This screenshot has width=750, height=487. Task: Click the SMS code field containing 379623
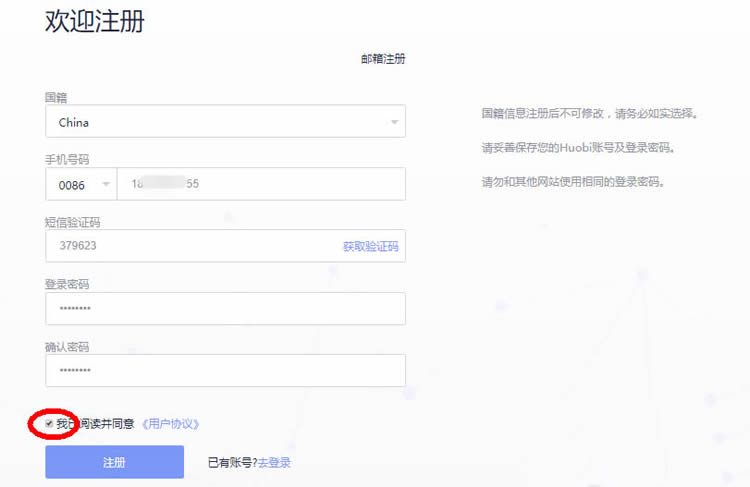(x=190, y=246)
